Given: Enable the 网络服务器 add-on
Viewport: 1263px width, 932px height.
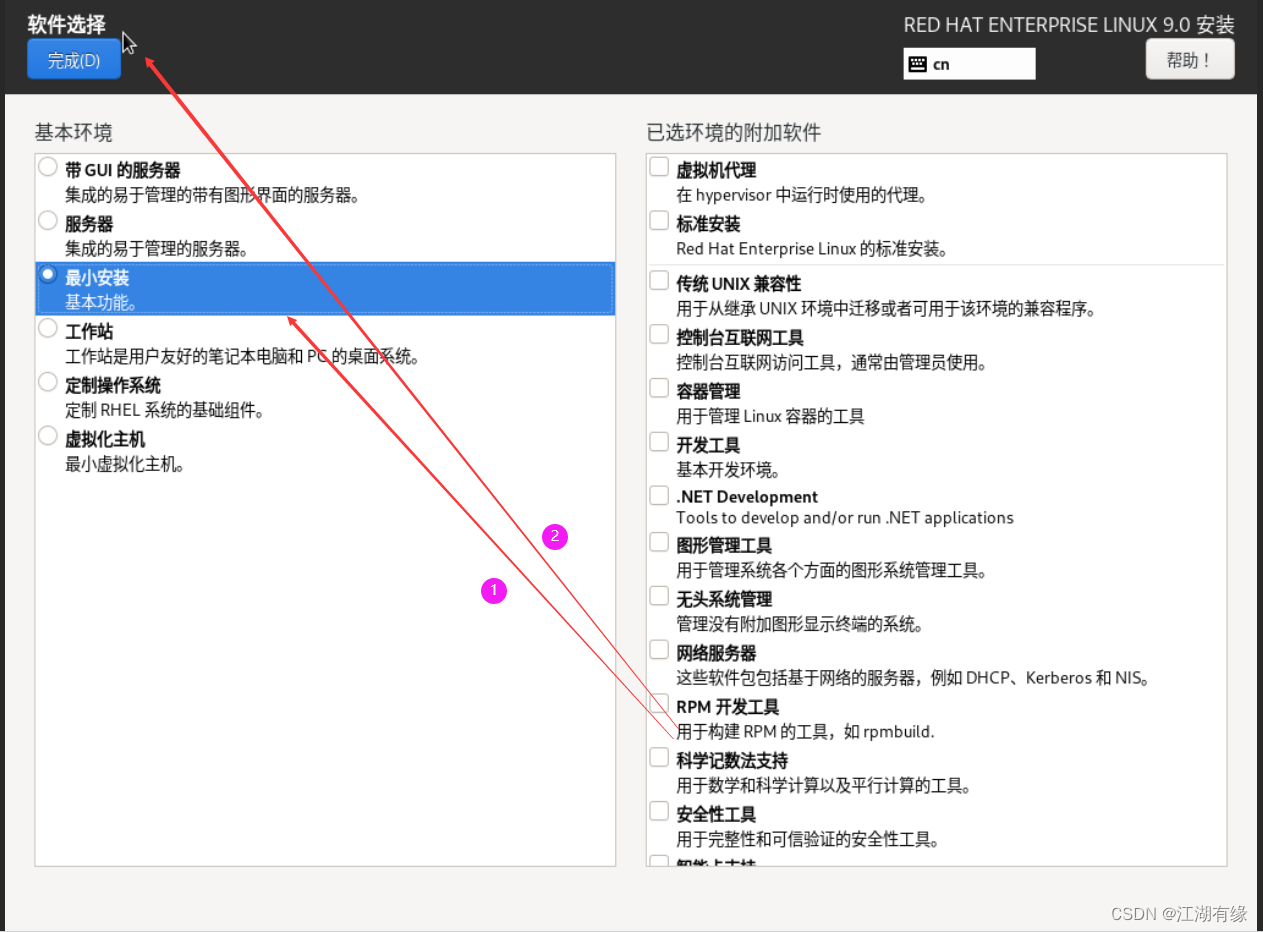Looking at the screenshot, I should coord(658,649).
